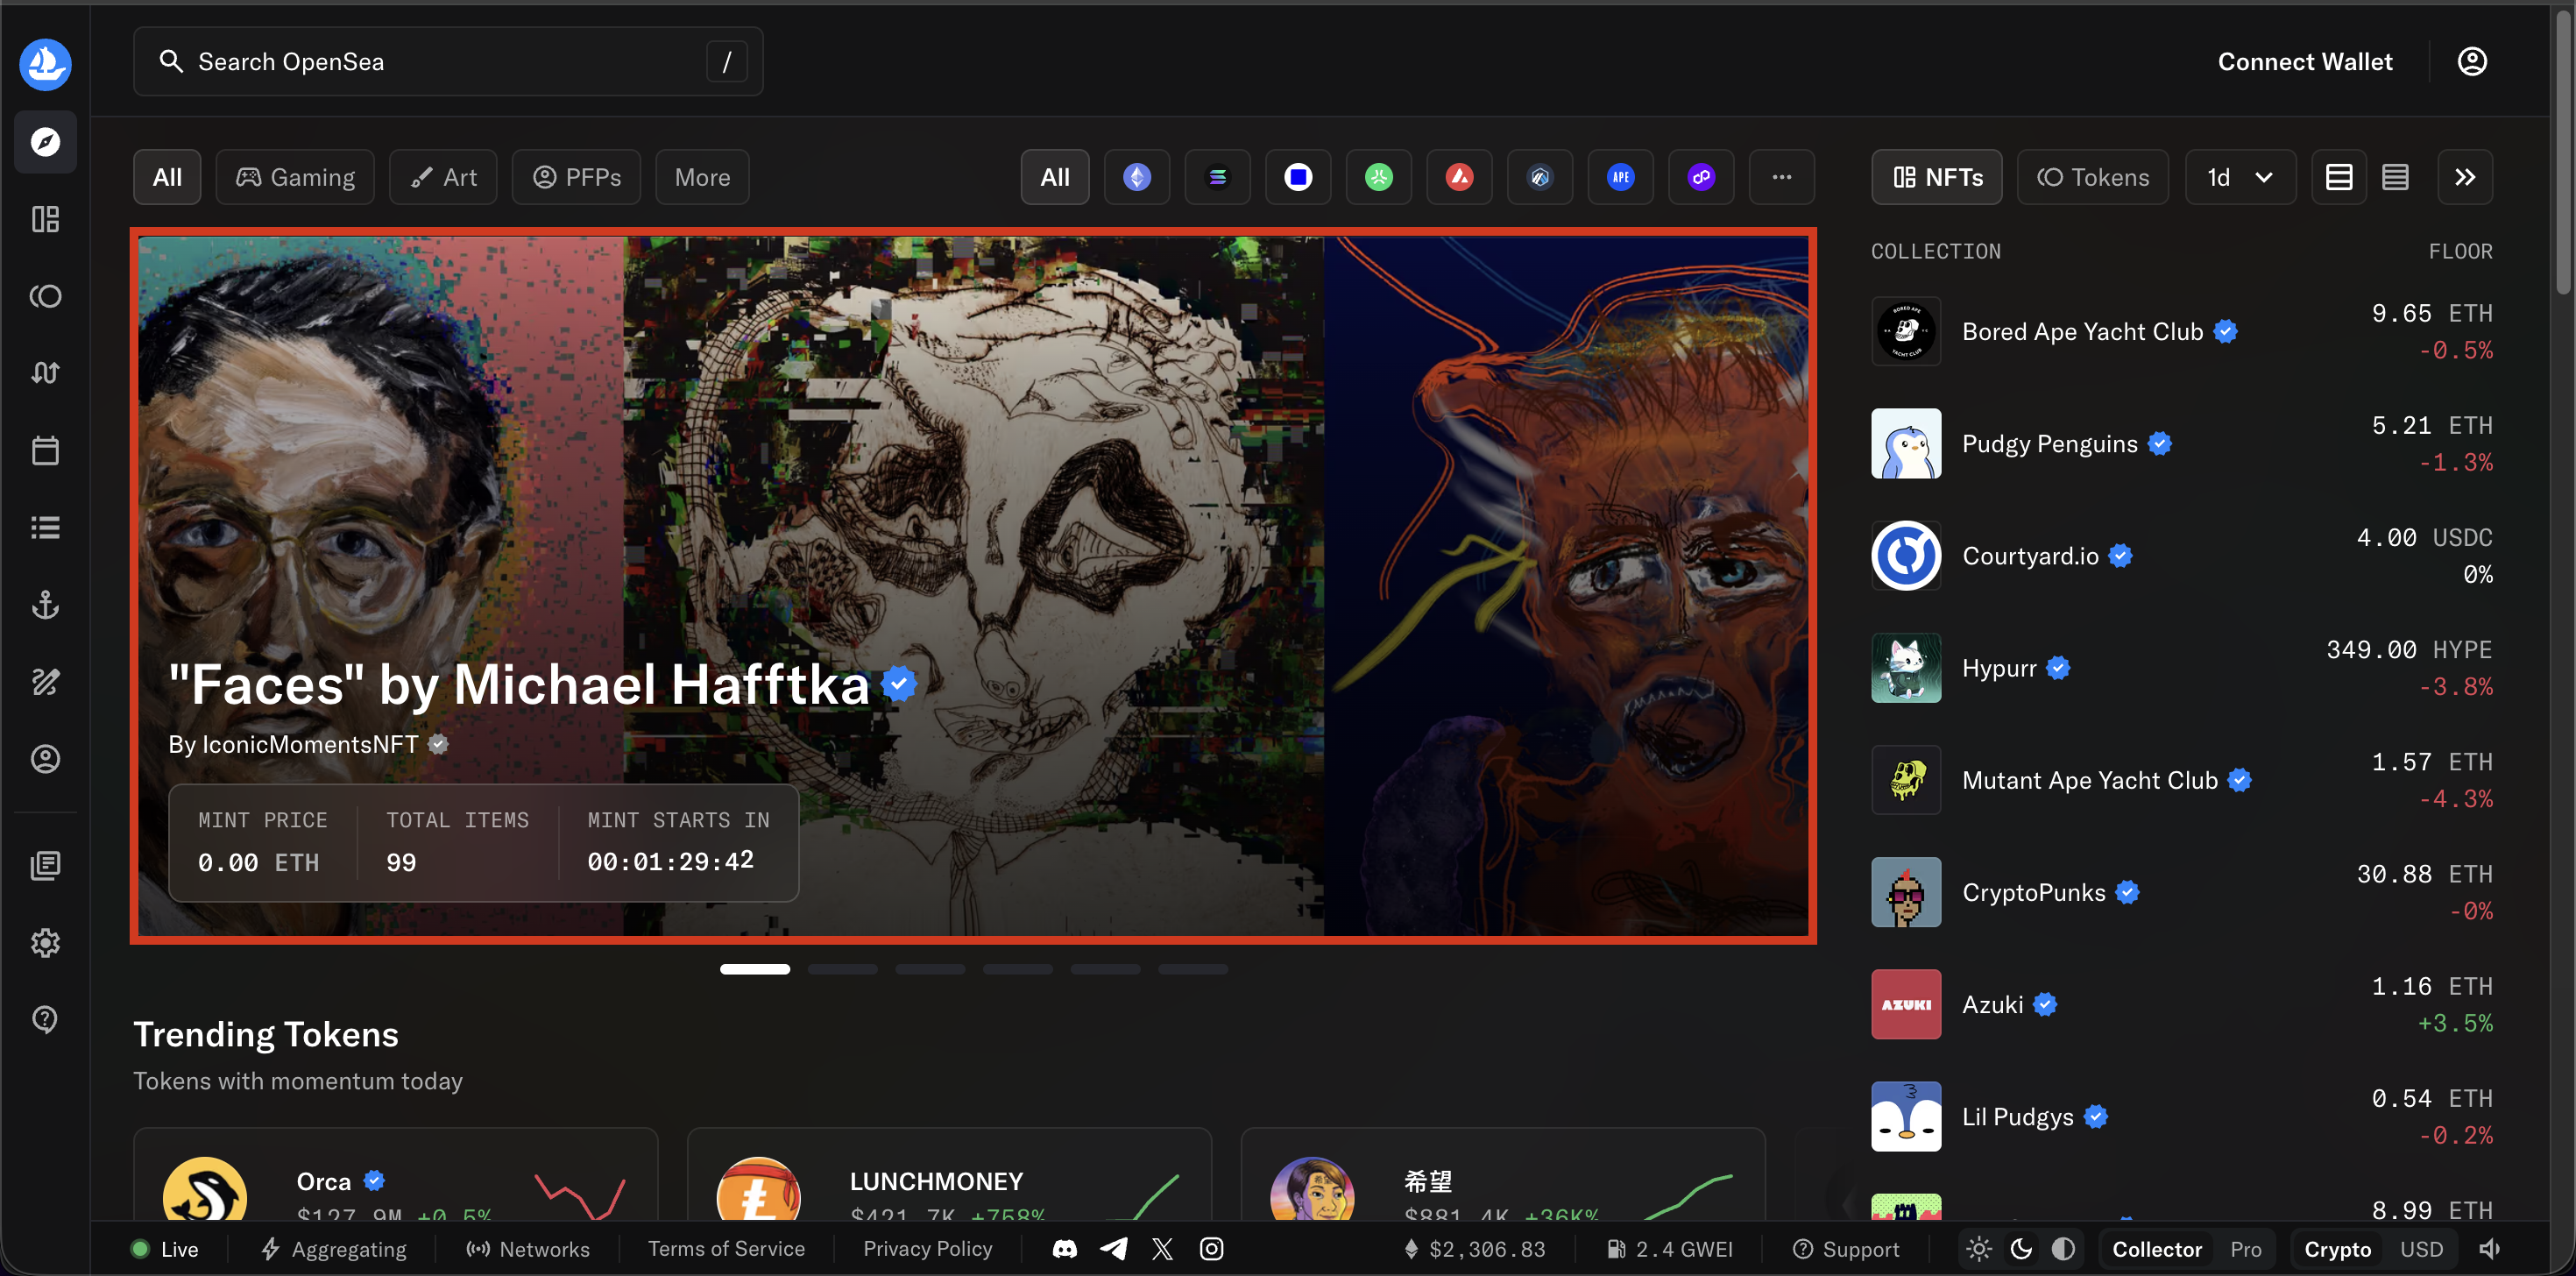Open the Studio pencil icon in sidebar
The width and height of the screenshot is (2576, 1276).
pyautogui.click(x=45, y=682)
